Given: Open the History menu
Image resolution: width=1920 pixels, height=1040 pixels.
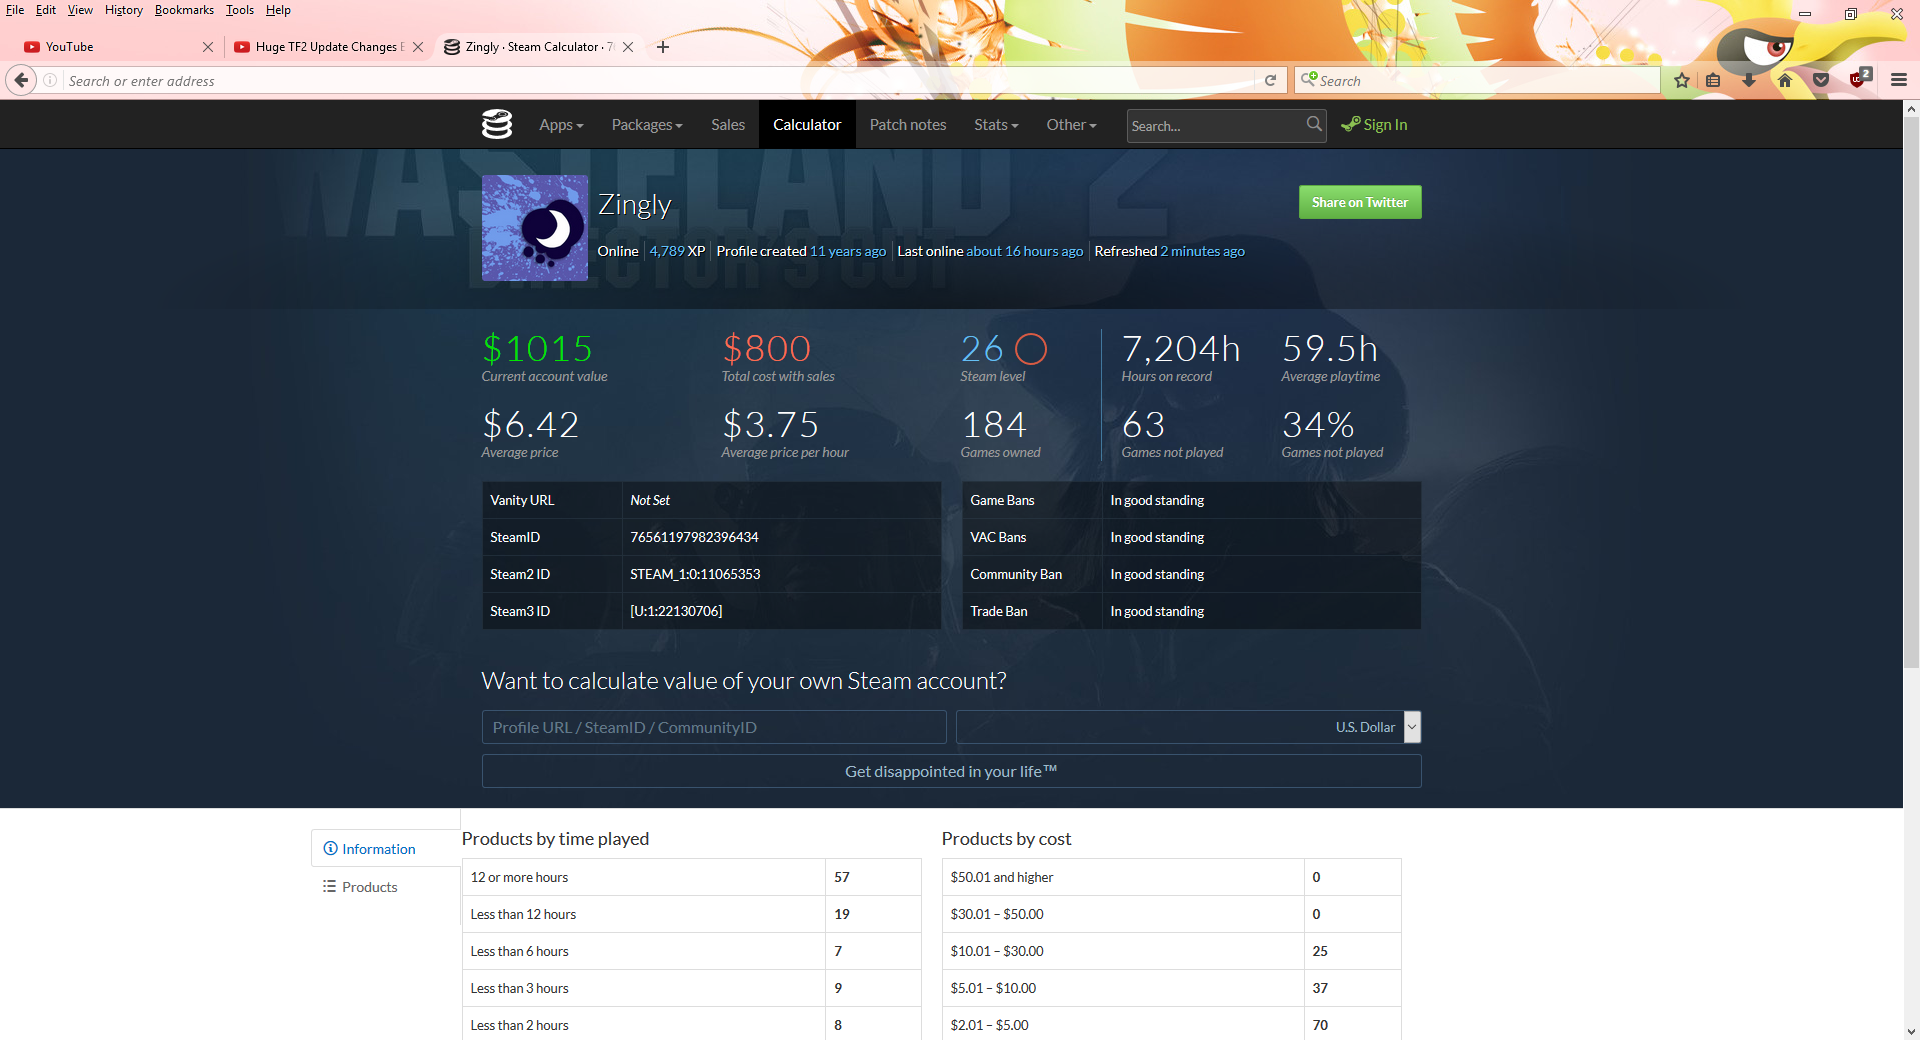Looking at the screenshot, I should pos(124,10).
